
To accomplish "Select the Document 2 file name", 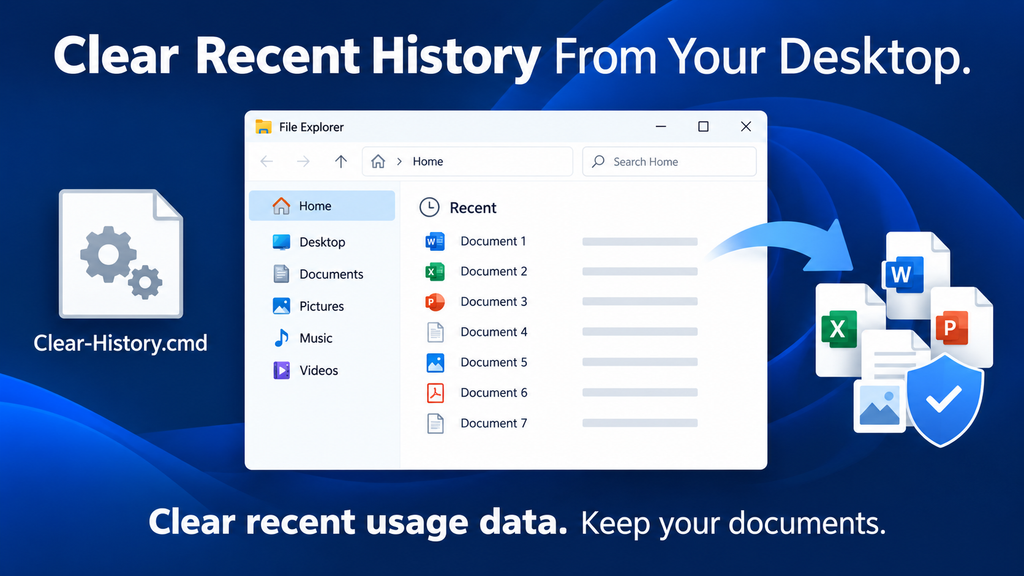I will point(493,271).
